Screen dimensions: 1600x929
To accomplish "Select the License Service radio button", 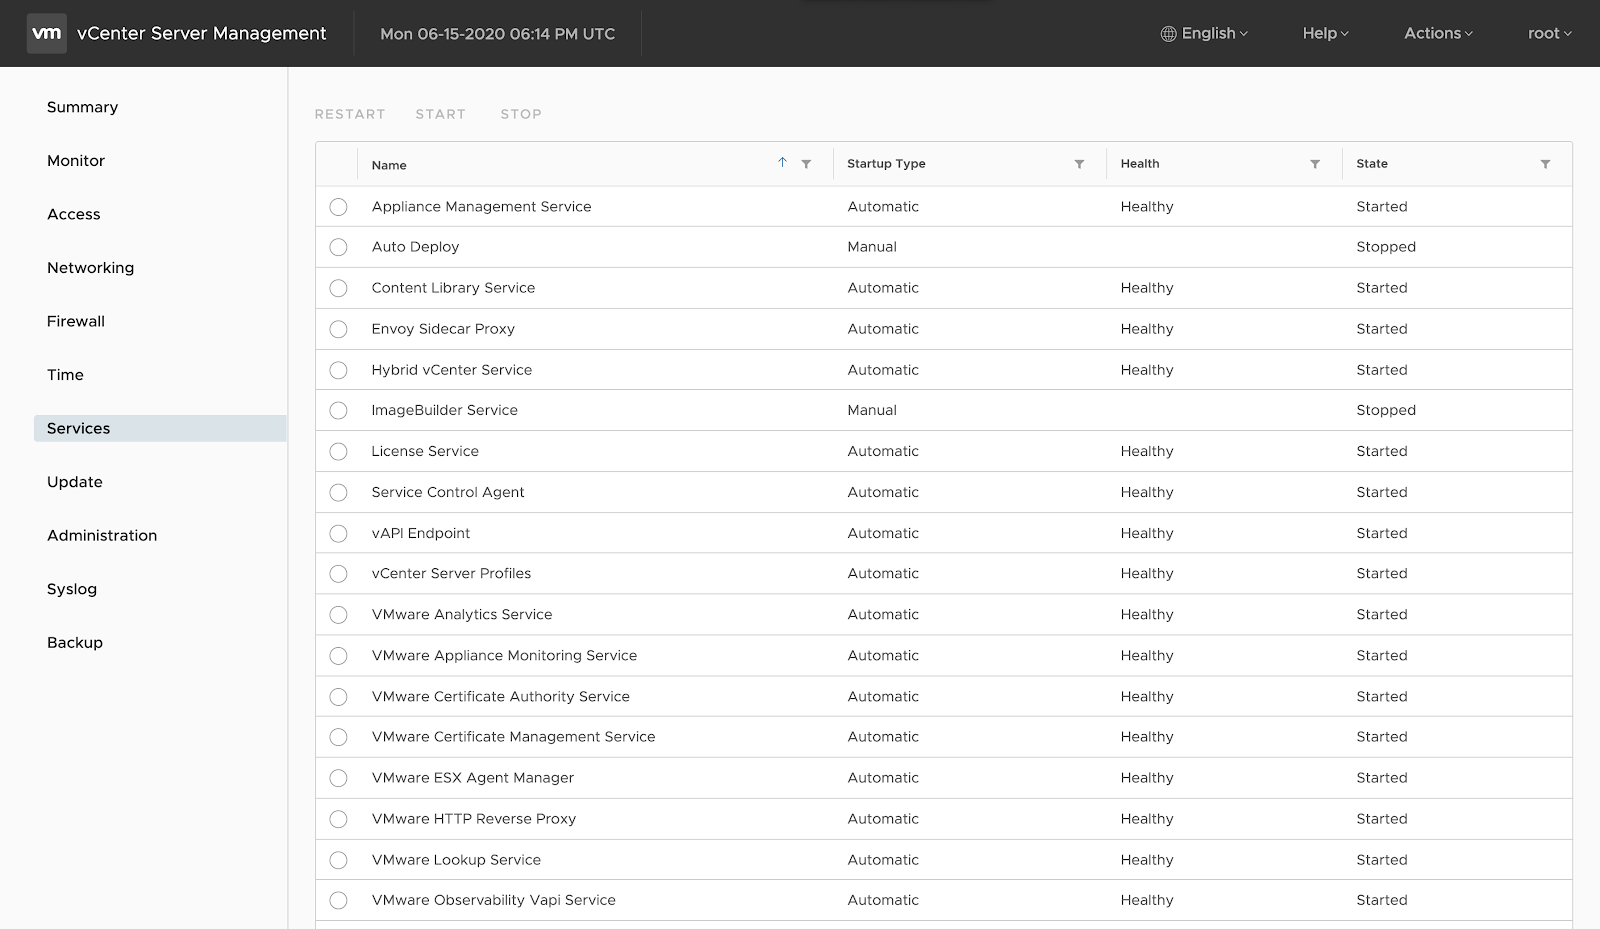I will coord(338,451).
